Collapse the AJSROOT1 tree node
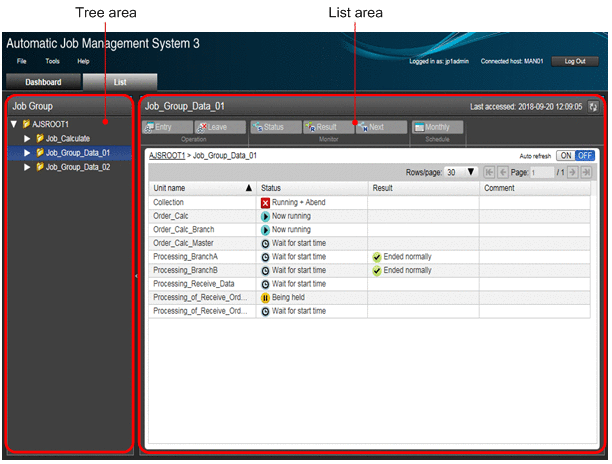The height and width of the screenshot is (464, 612). pyautogui.click(x=14, y=124)
